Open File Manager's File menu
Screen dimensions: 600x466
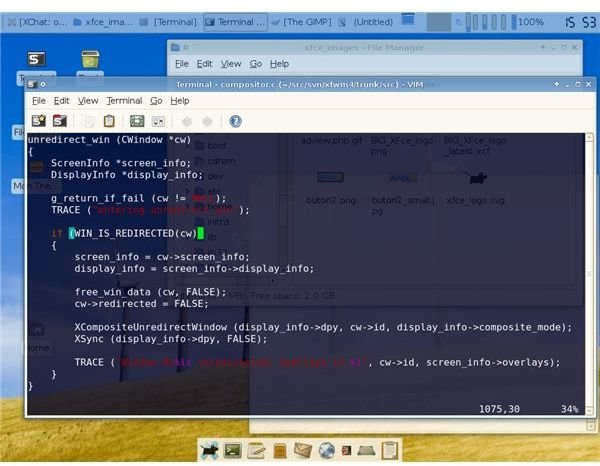(x=182, y=64)
